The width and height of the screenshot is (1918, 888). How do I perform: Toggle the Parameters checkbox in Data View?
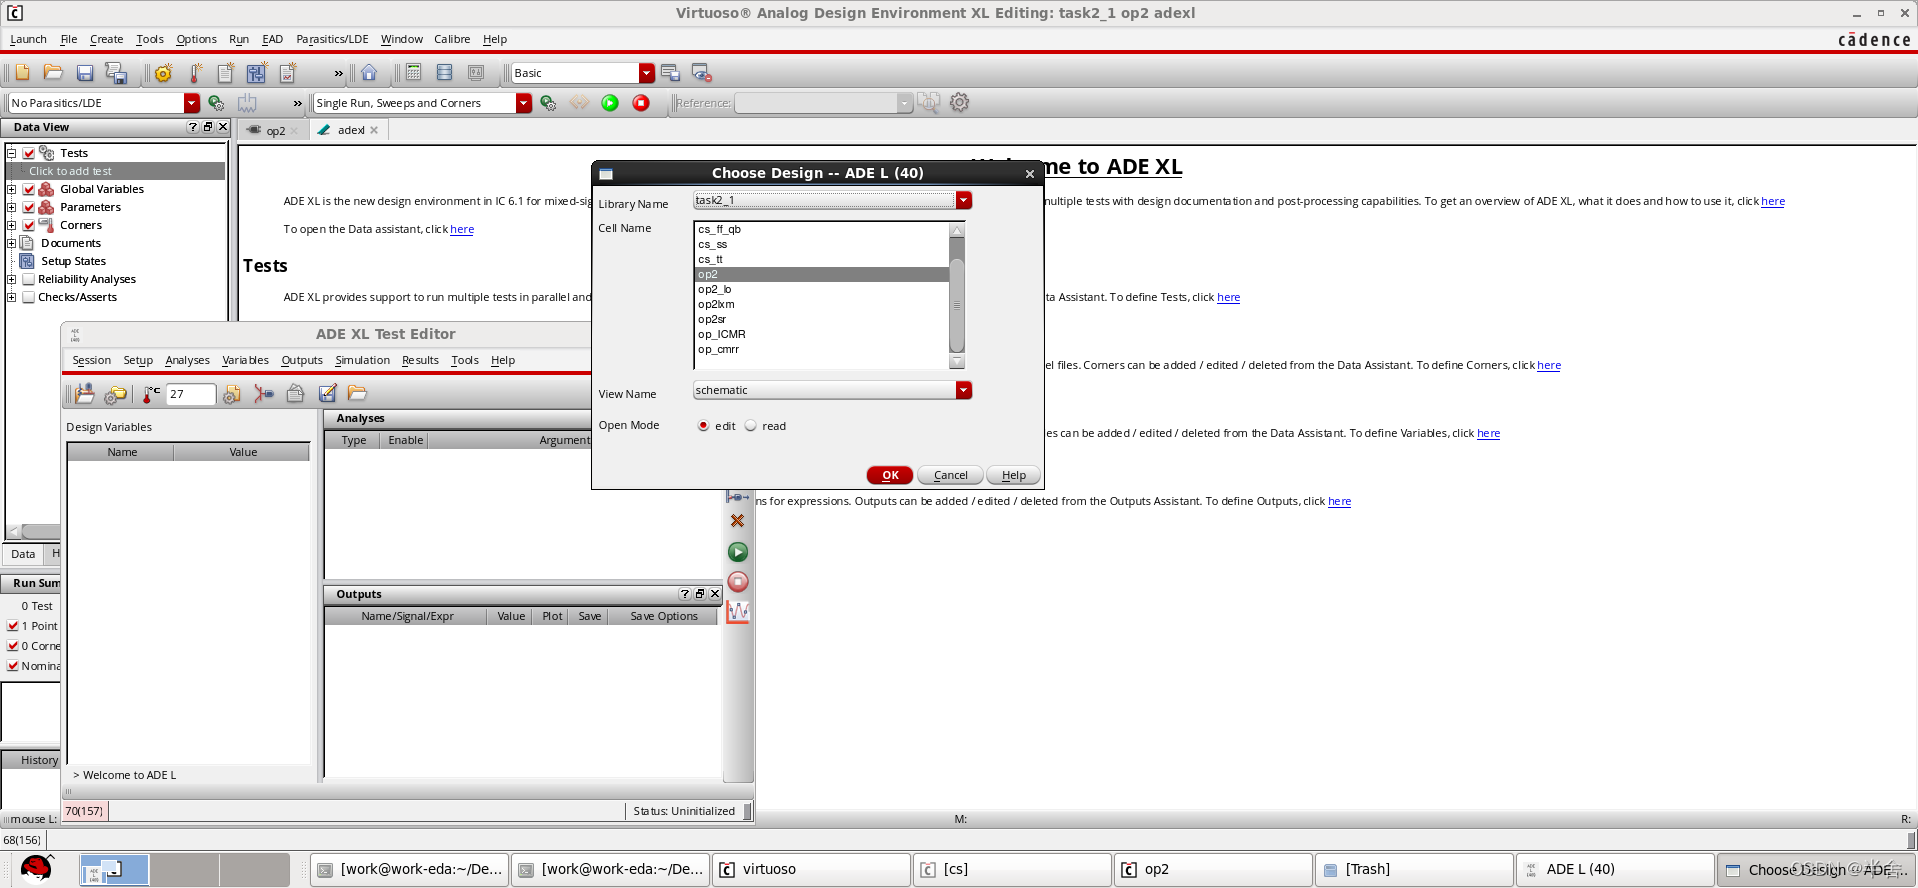tap(29, 207)
